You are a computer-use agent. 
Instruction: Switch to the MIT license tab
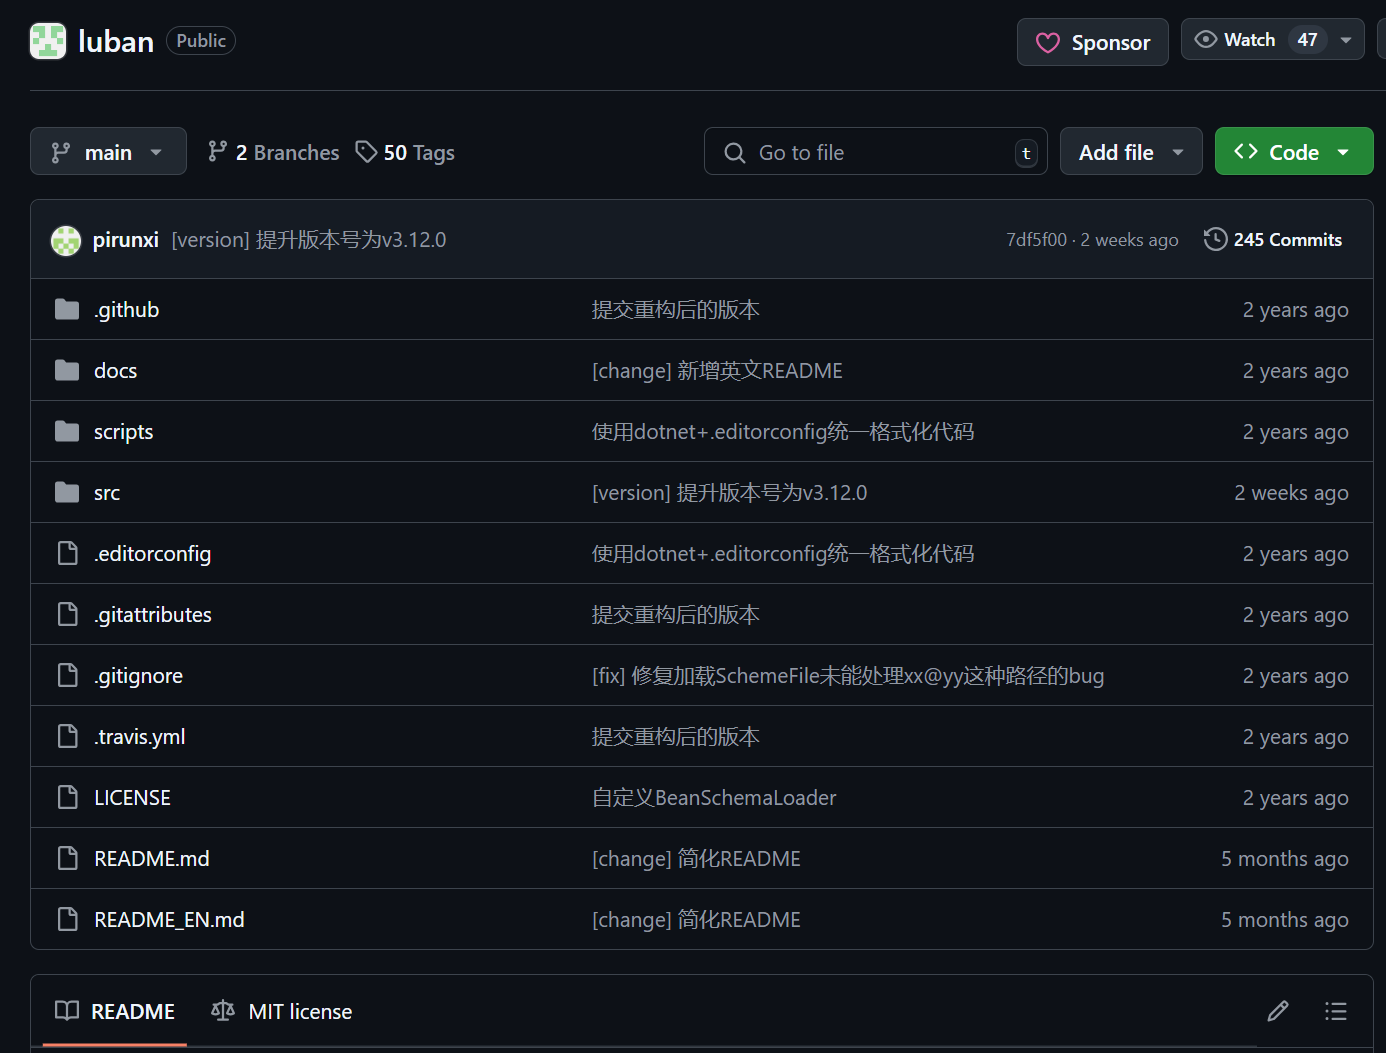[300, 1011]
